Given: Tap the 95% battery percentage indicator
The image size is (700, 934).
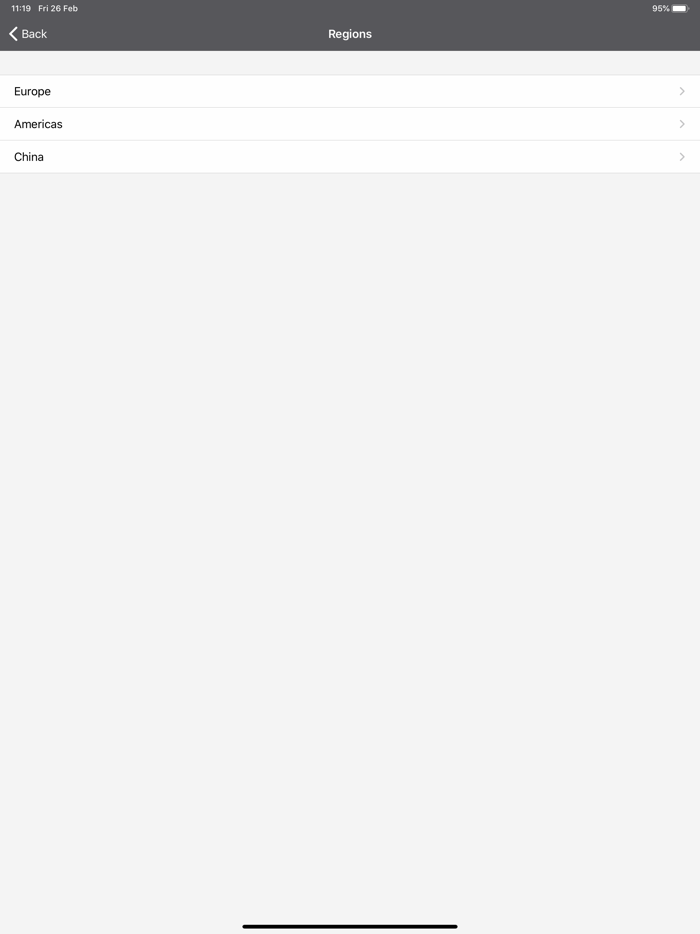Looking at the screenshot, I should click(660, 8).
